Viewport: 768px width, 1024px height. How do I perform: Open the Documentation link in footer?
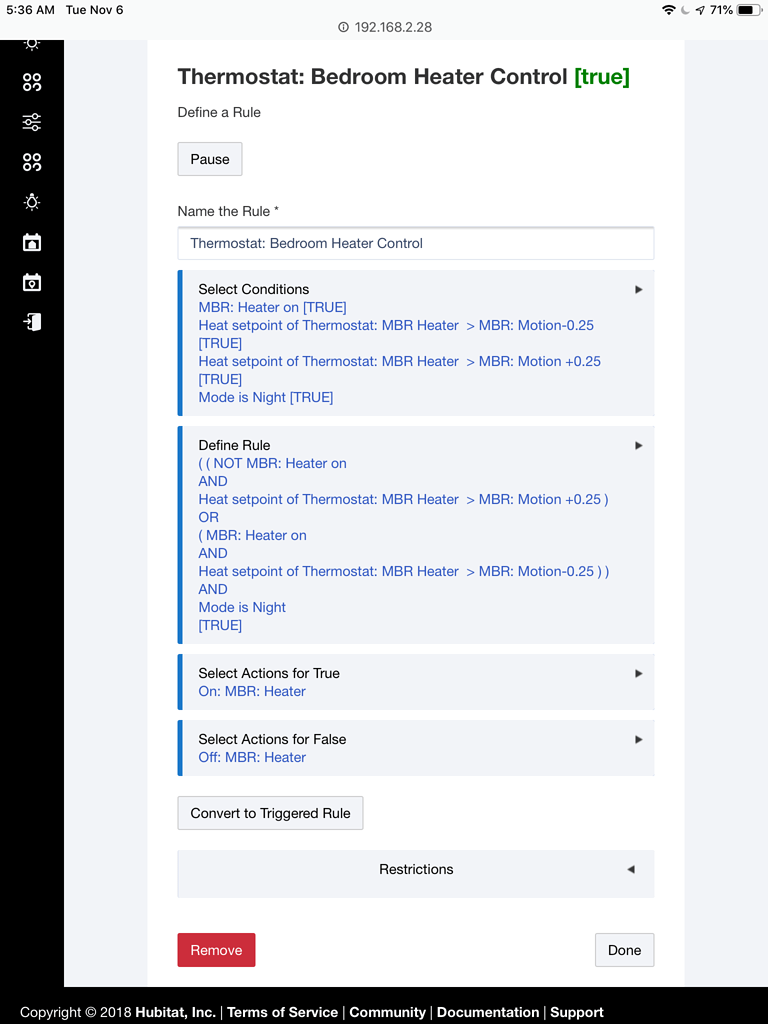click(488, 1012)
